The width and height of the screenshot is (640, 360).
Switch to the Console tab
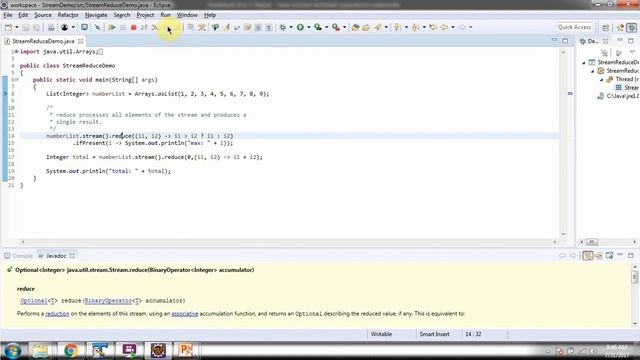pos(19,256)
